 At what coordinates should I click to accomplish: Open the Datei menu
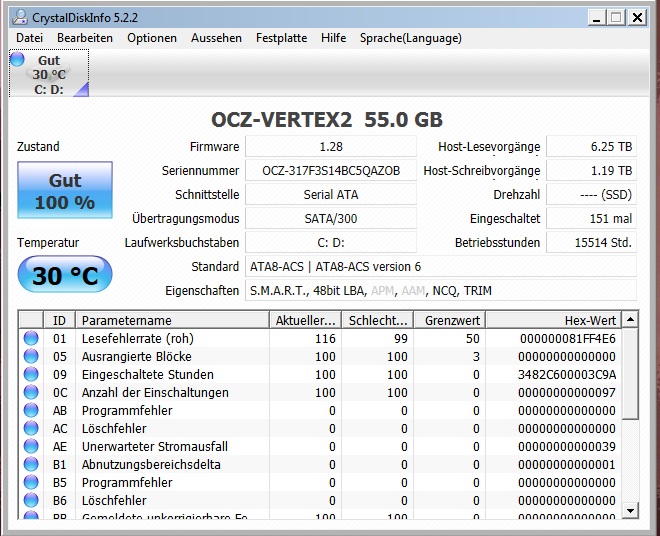(x=29, y=38)
